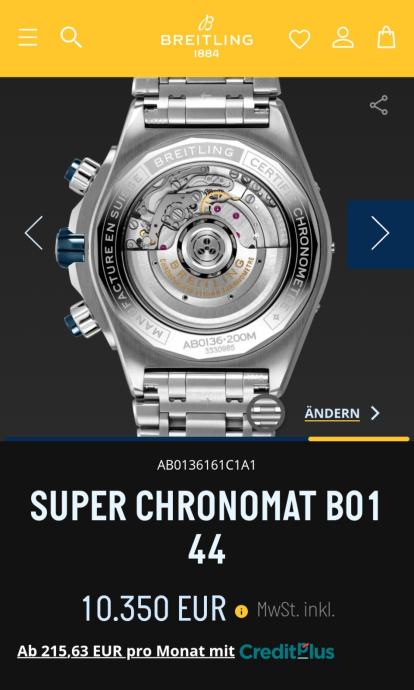Expand strap options via chevron beside ÄNDERN
The height and width of the screenshot is (690, 414).
pos(375,413)
